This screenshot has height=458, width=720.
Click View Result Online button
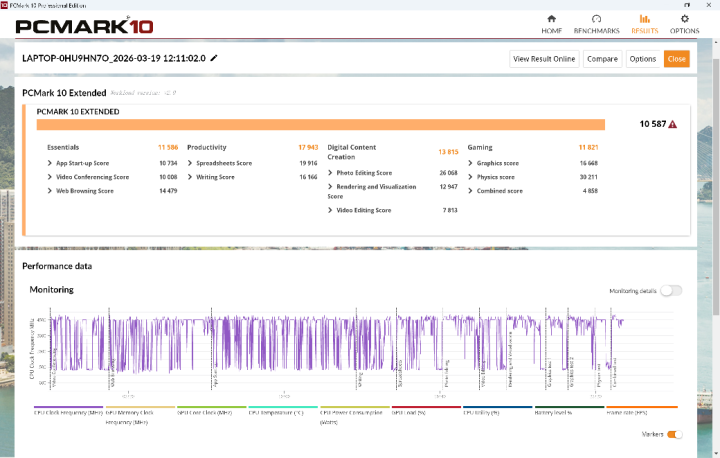[x=544, y=59]
